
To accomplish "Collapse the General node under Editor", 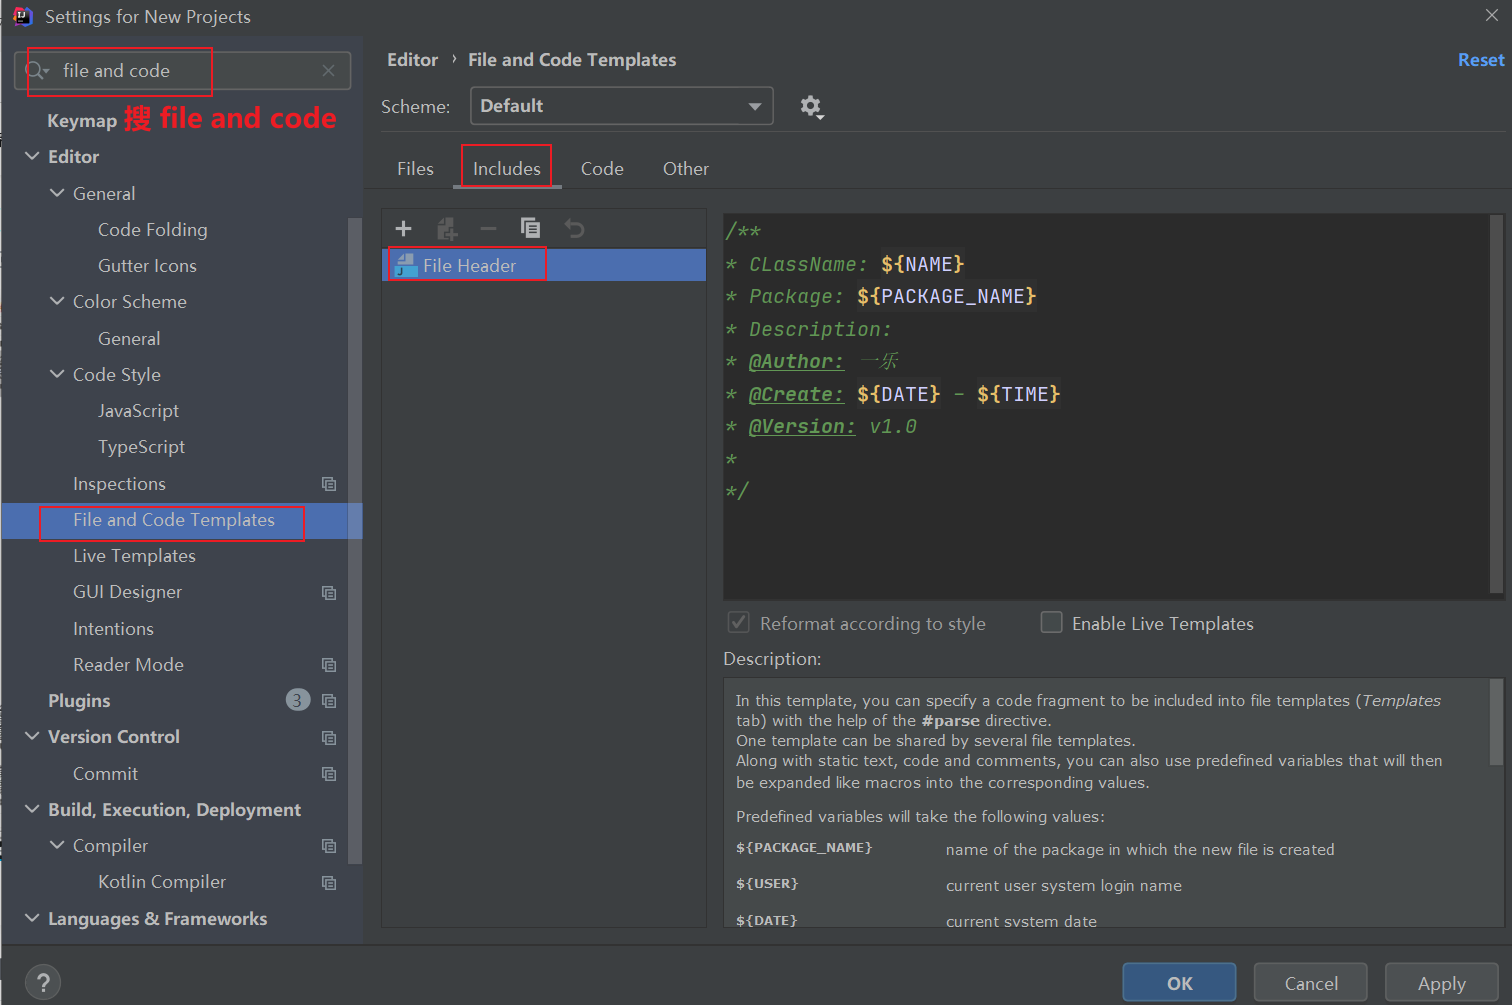I will pos(57,193).
